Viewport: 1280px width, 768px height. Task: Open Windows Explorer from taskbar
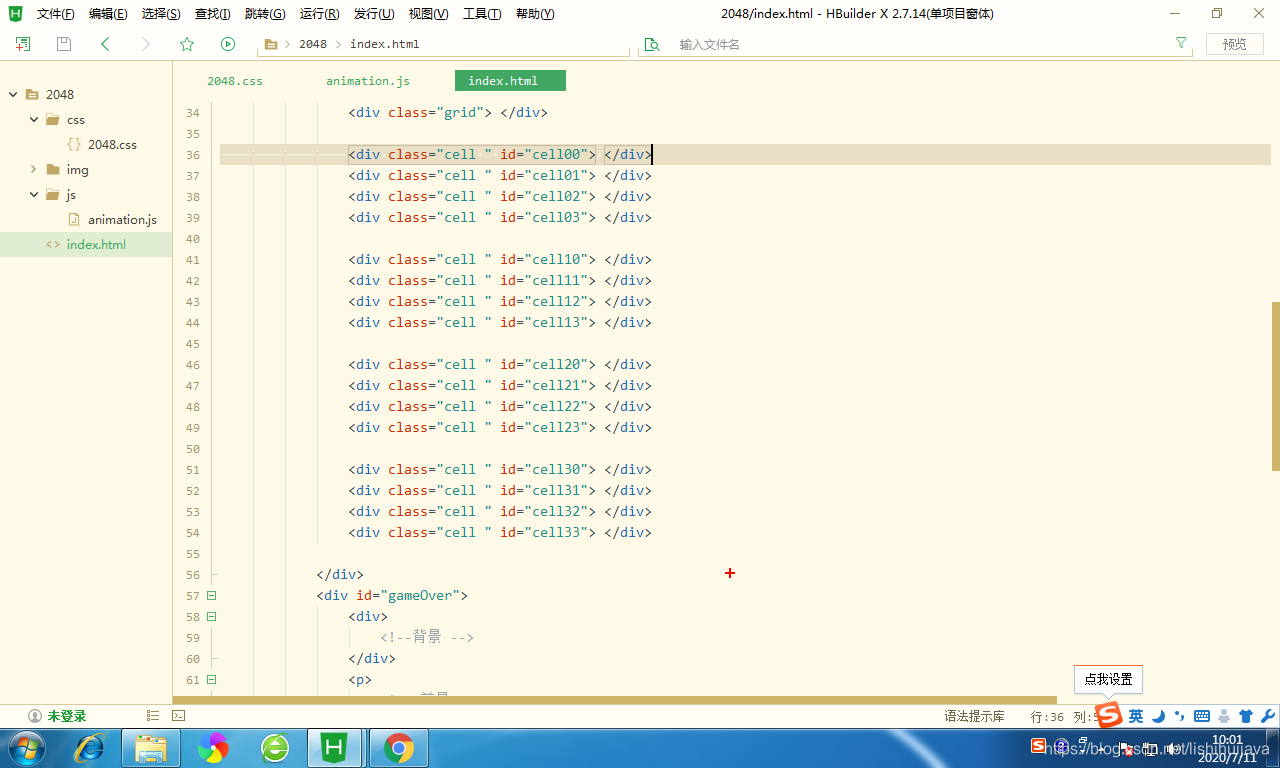tap(151, 748)
